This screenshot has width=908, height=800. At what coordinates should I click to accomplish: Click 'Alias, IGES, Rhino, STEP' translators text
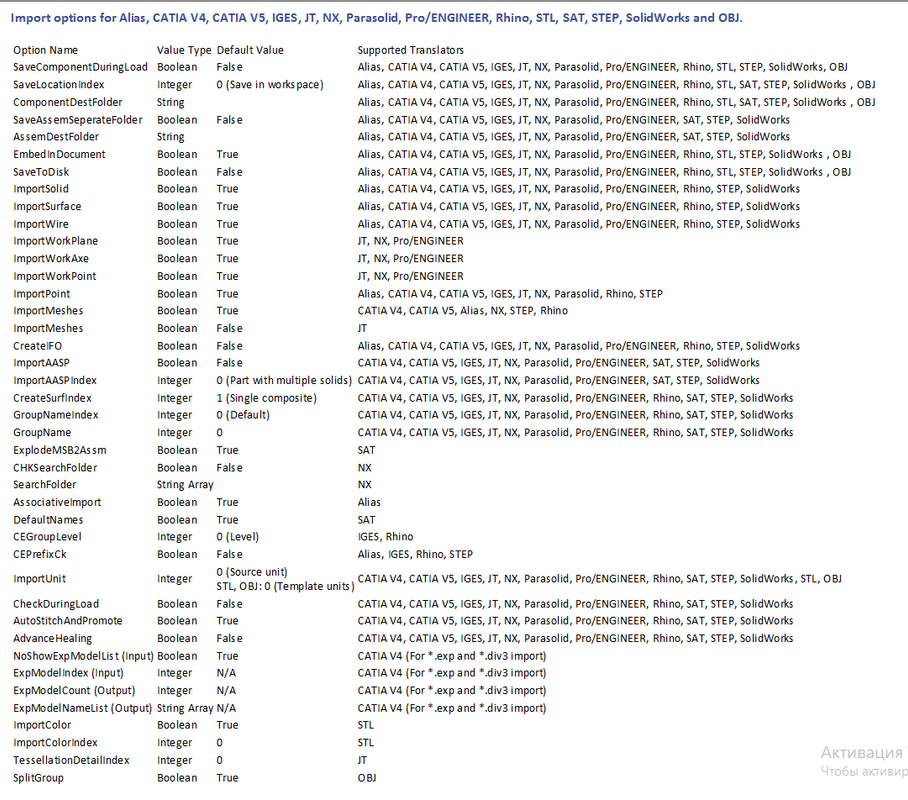click(x=415, y=554)
